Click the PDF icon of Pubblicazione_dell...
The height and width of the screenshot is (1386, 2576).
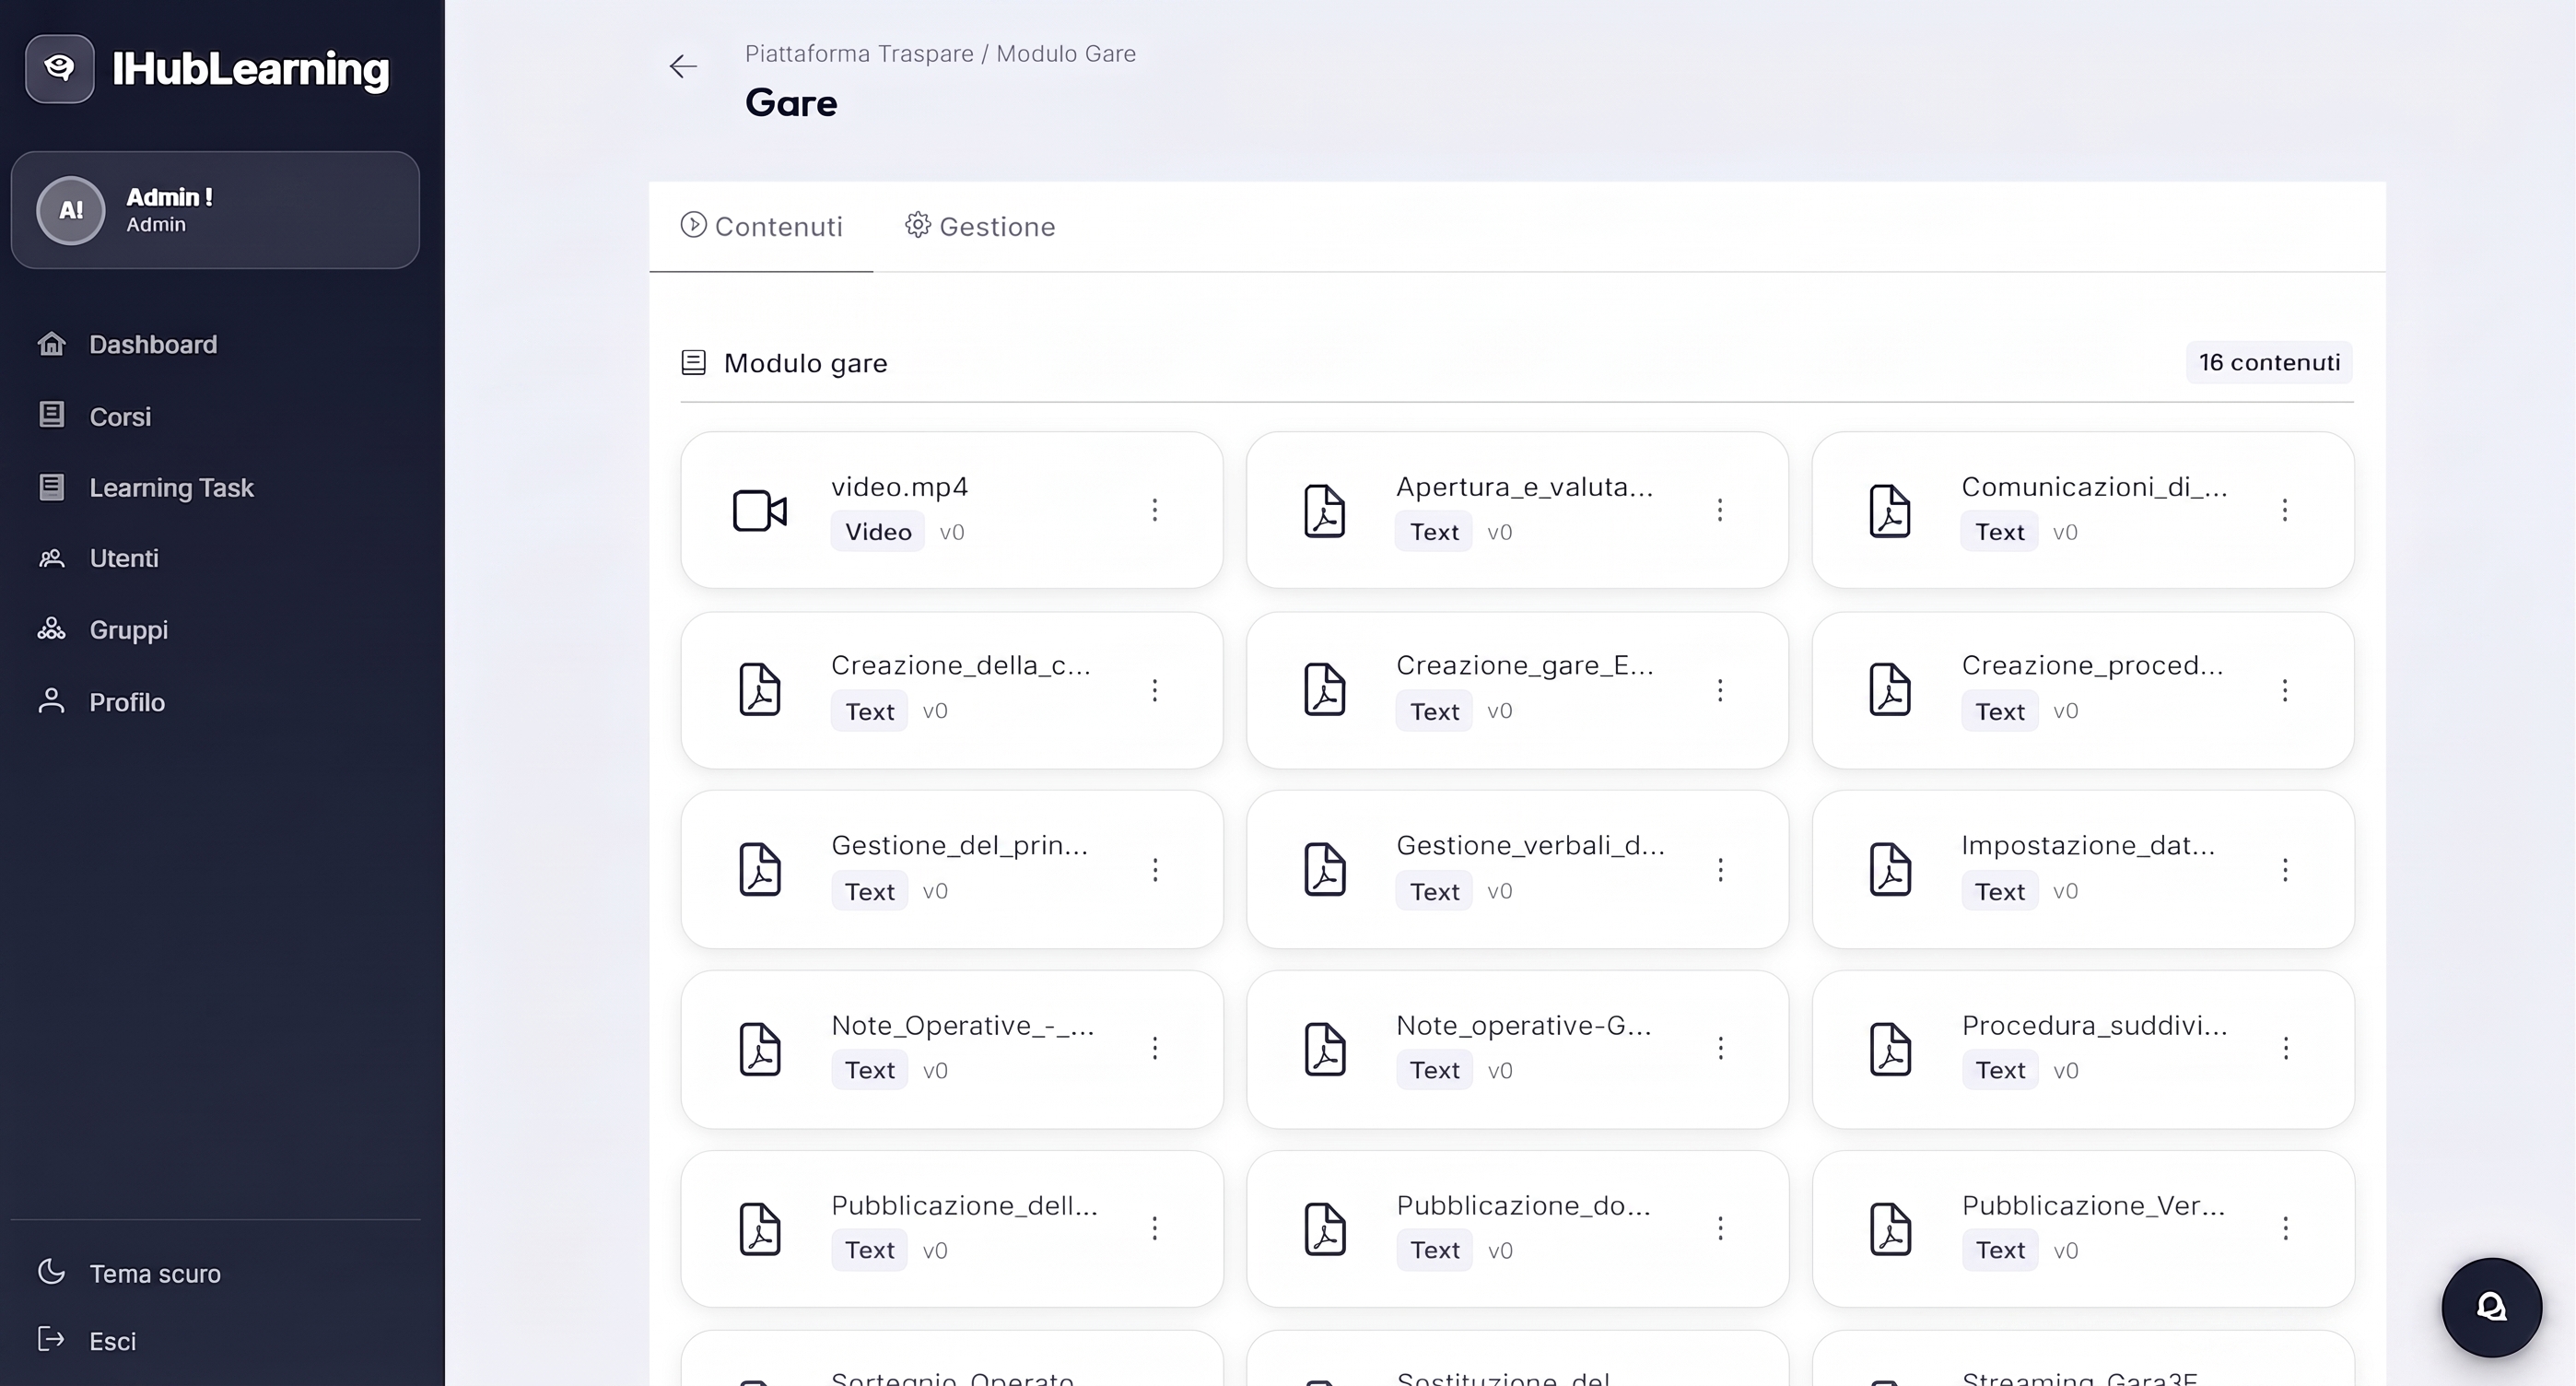[x=760, y=1229]
